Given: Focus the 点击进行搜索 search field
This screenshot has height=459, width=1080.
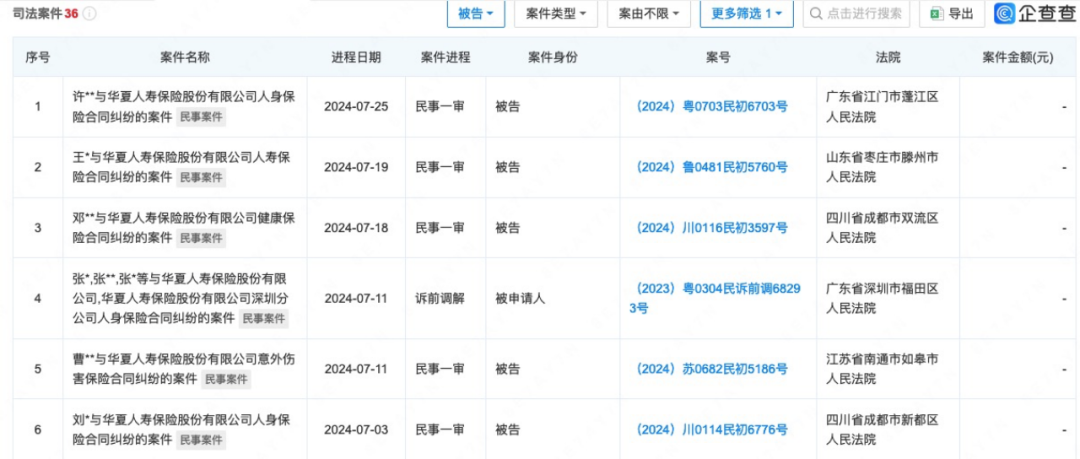Looking at the screenshot, I should (856, 14).
